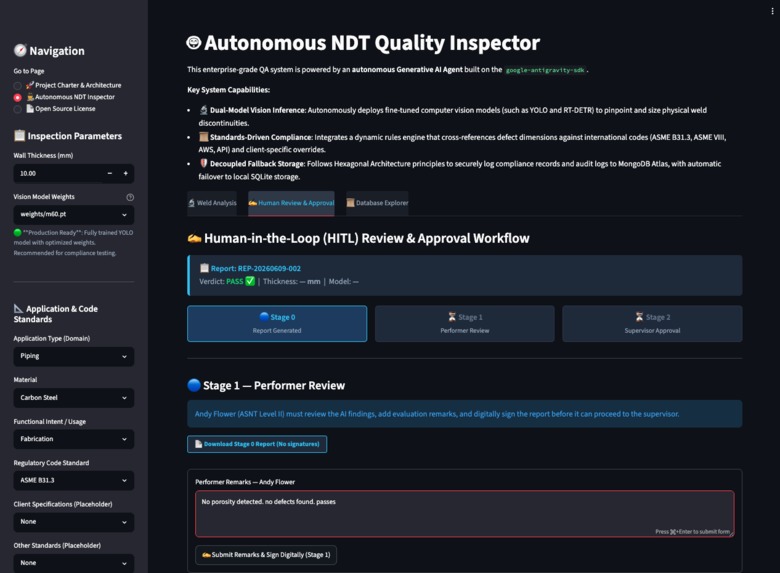This screenshot has height=573, width=780.
Task: Click the ruler icon by Application & Code Standards
Action: pyautogui.click(x=18, y=308)
